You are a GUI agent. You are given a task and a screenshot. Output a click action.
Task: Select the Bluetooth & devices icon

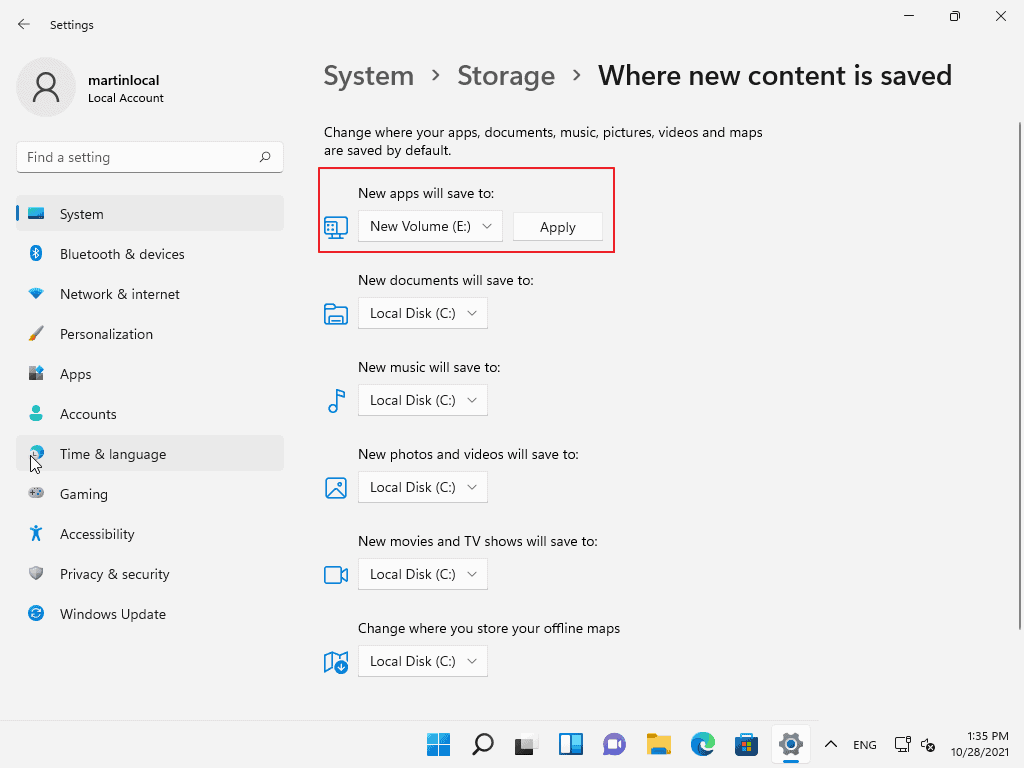36,253
